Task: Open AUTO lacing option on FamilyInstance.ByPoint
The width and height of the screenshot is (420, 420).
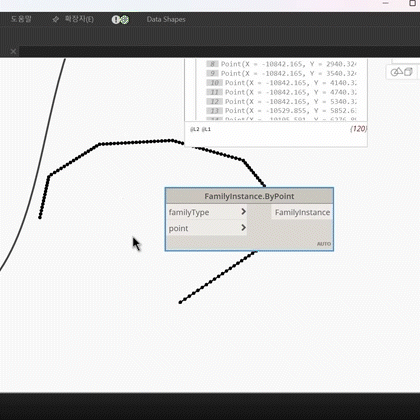Action: (324, 244)
